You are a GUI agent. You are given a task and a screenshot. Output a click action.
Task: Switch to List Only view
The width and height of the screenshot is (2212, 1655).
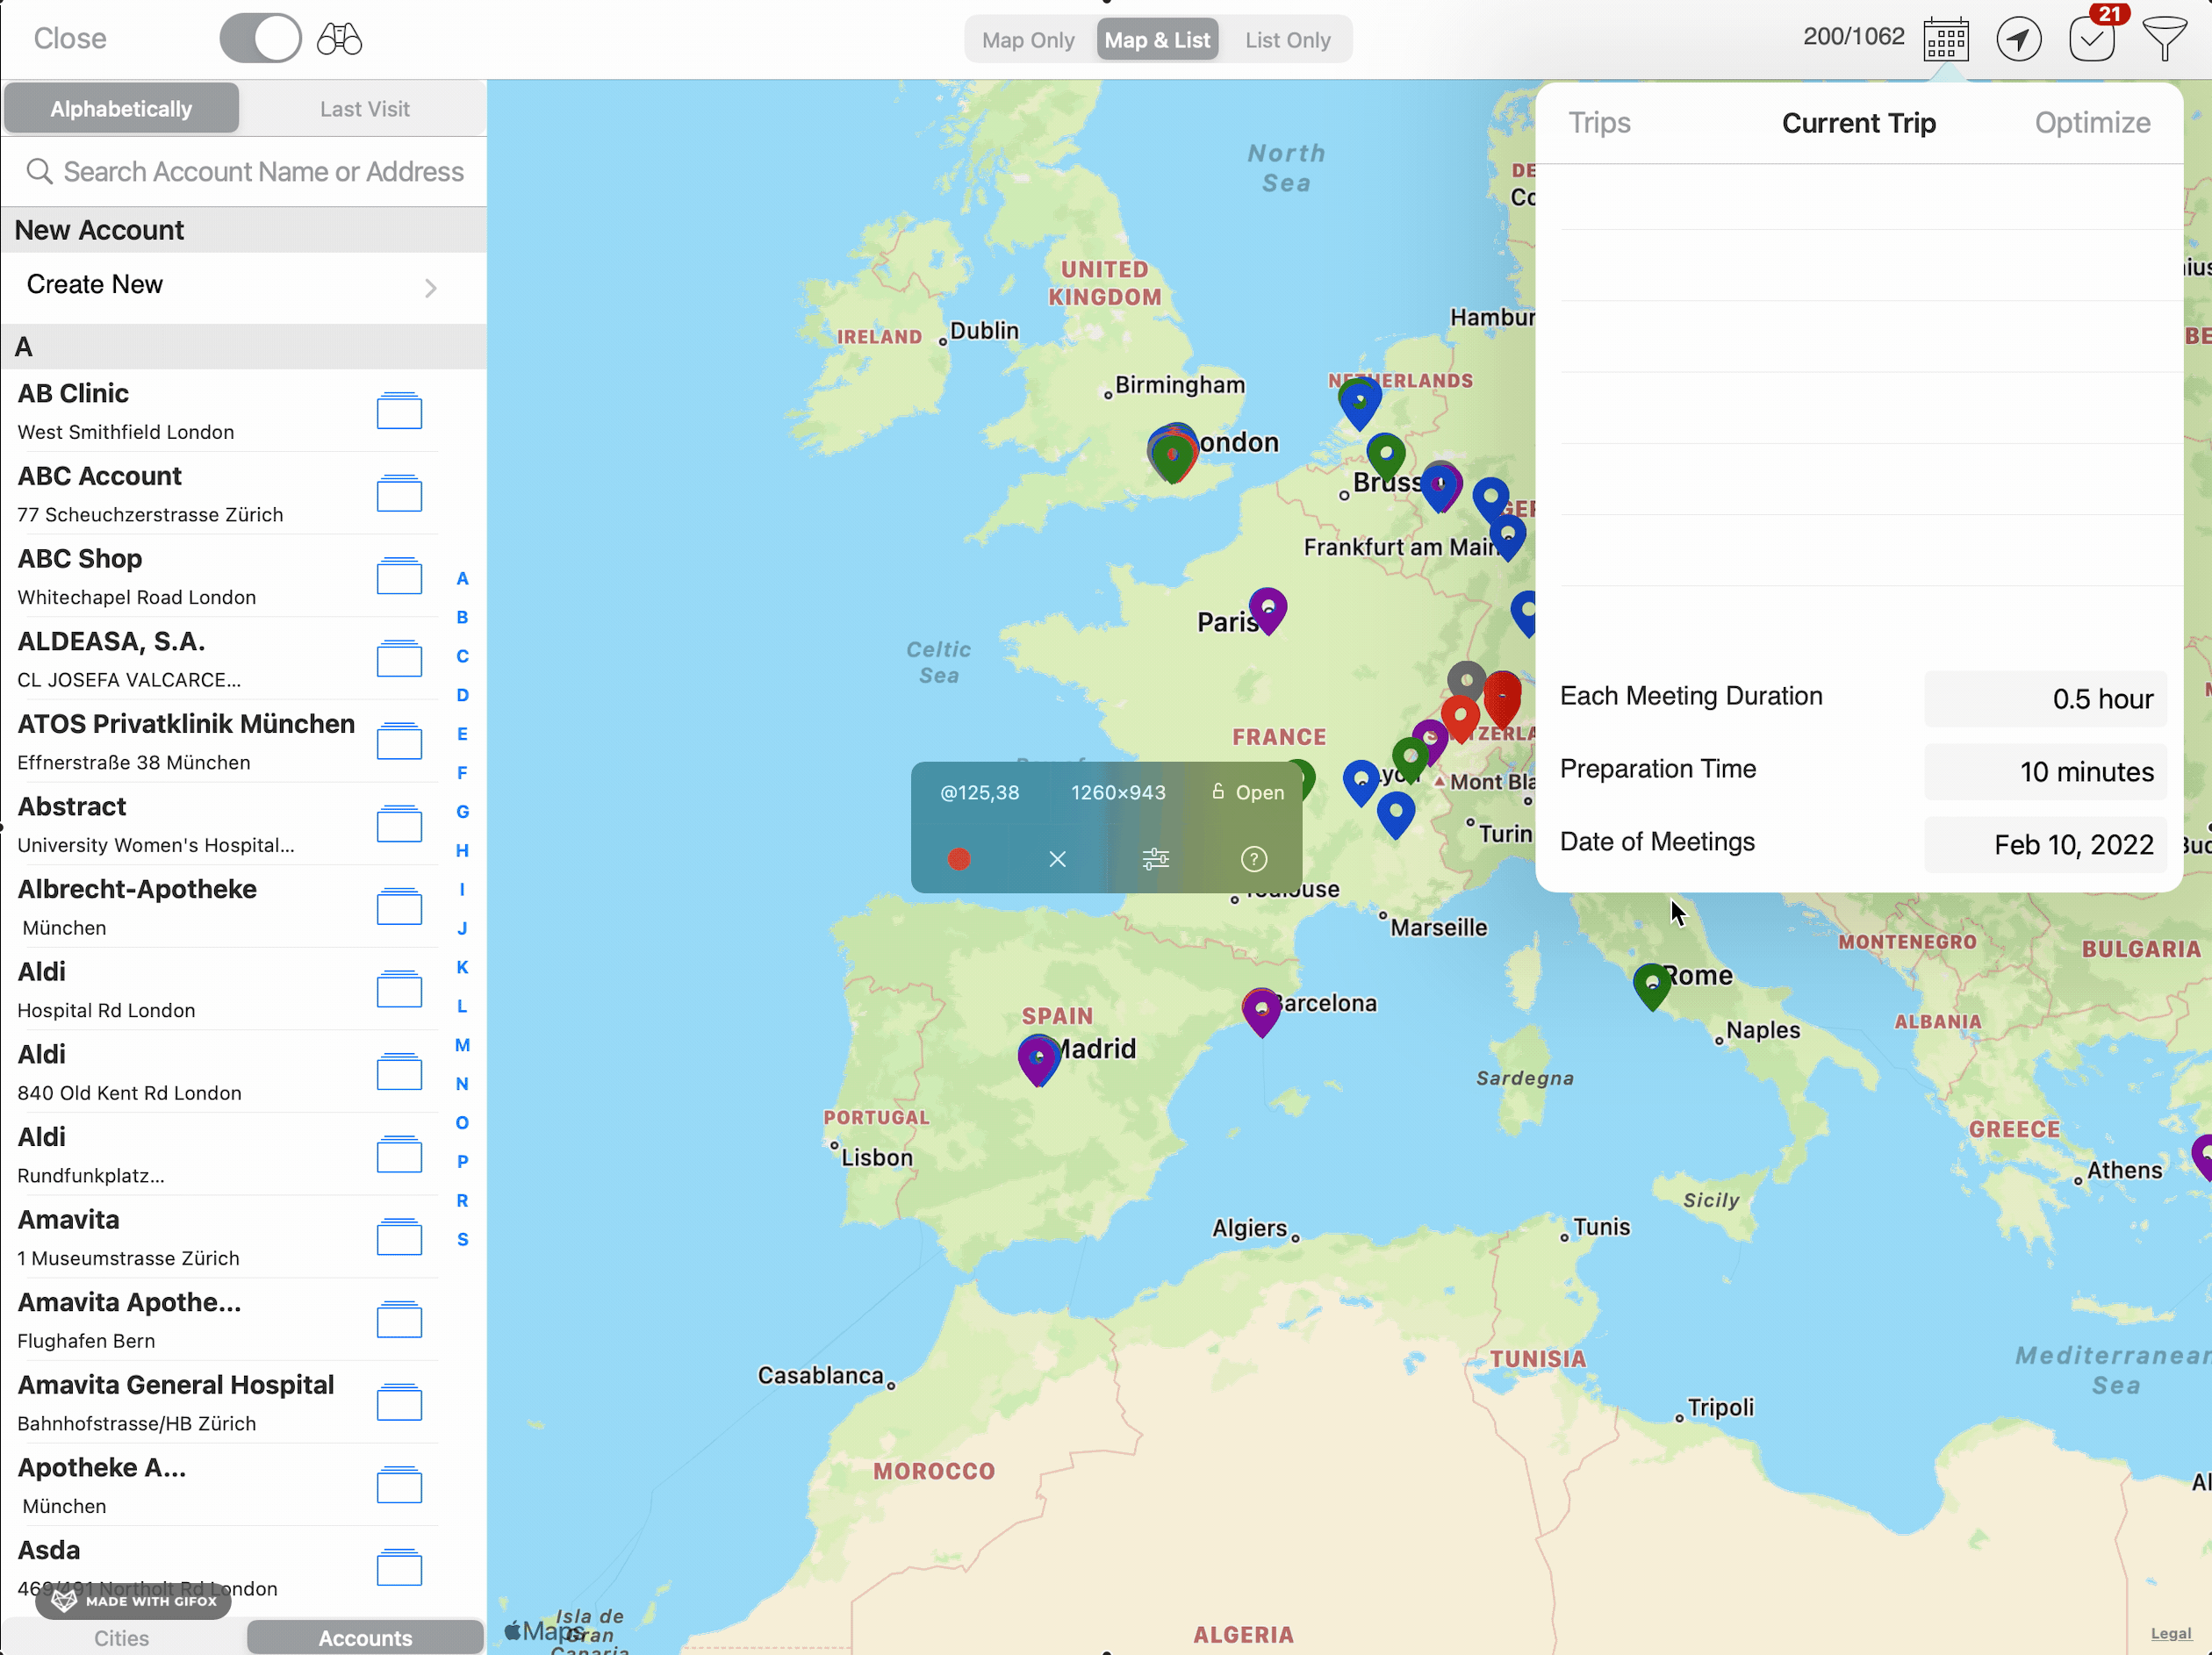click(1287, 40)
